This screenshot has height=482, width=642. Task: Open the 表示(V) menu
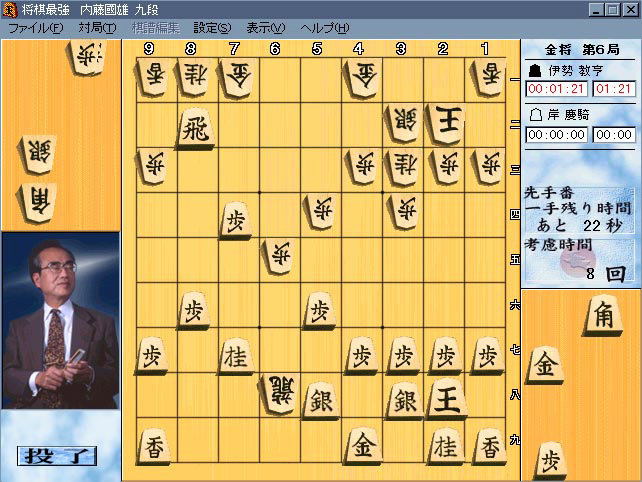click(265, 28)
